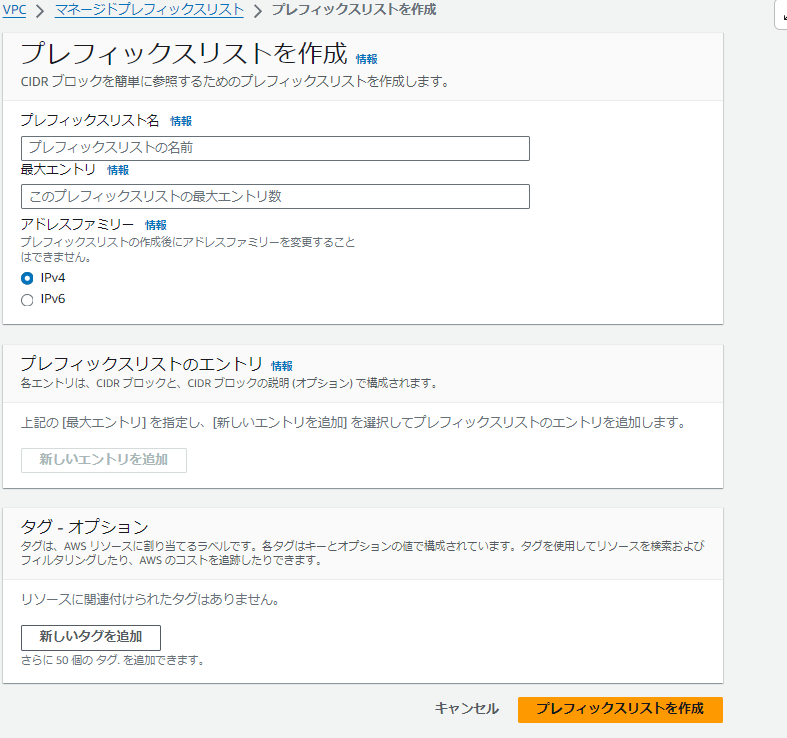Image resolution: width=787 pixels, height=738 pixels.
Task: Click current breadcrumb text プレフィックスリストを作成
Action: pyautogui.click(x=354, y=10)
